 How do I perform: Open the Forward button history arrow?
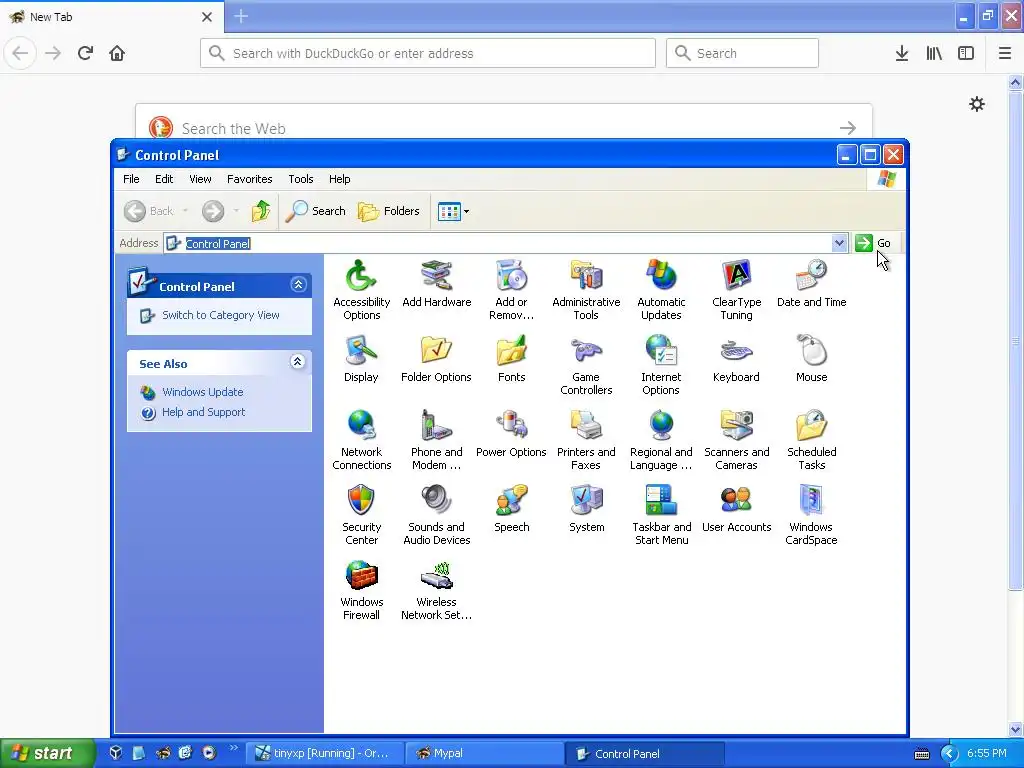coord(236,211)
